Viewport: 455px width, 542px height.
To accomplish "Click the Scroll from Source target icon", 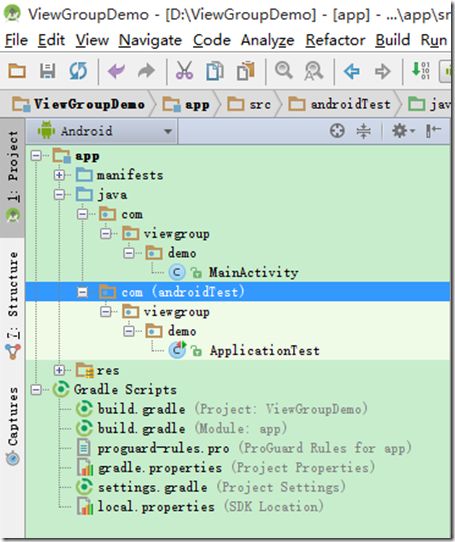I will [x=337, y=131].
